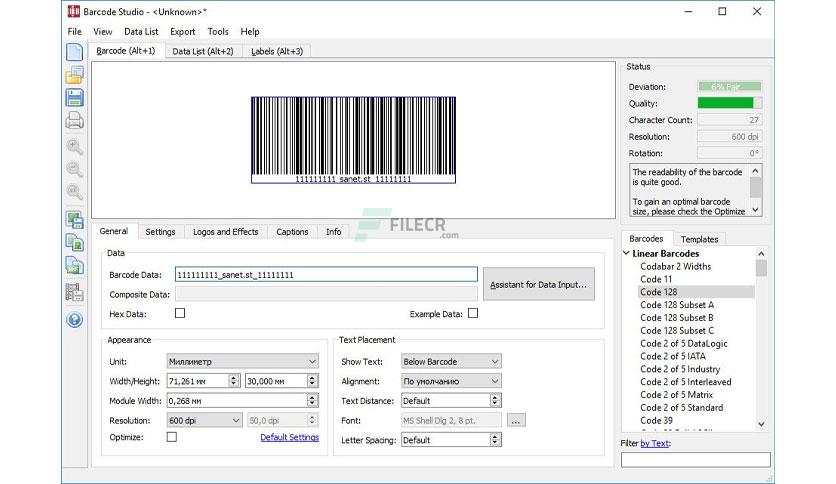This screenshot has width=836, height=484.
Task: Click the Barcode Data input field
Action: pos(326,275)
